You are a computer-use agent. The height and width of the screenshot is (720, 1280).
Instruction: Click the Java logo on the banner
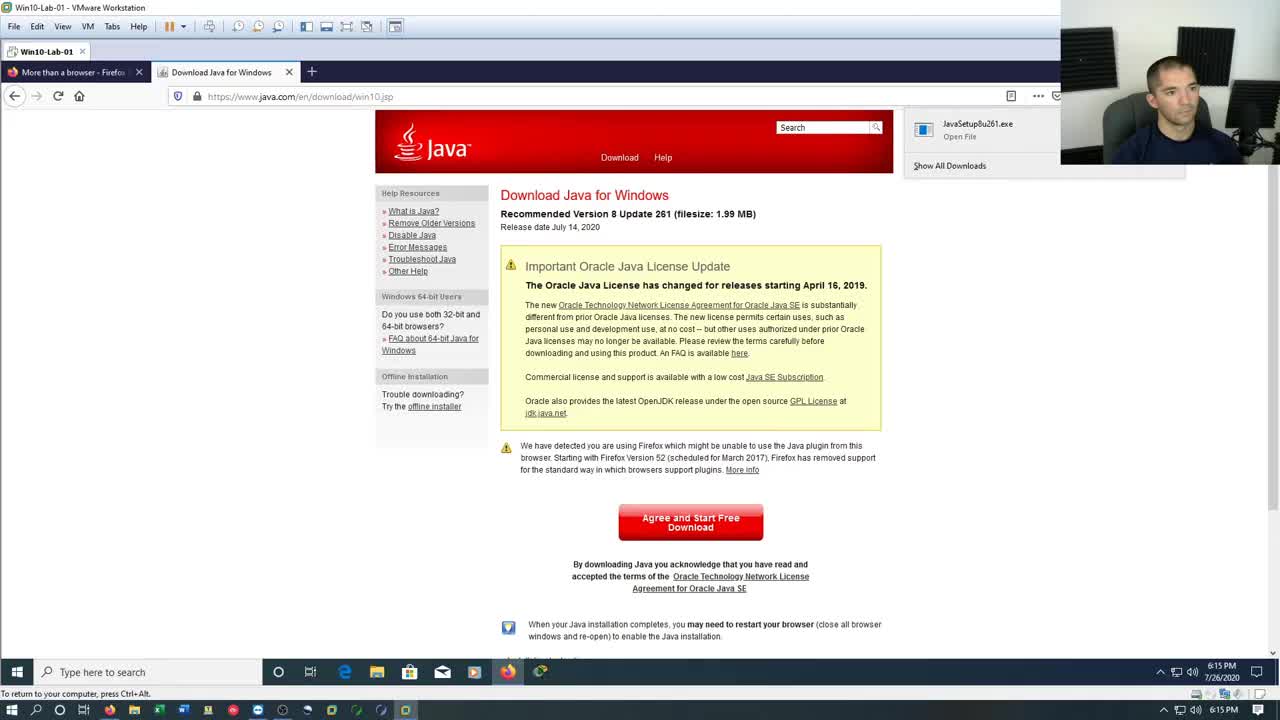[x=432, y=143]
